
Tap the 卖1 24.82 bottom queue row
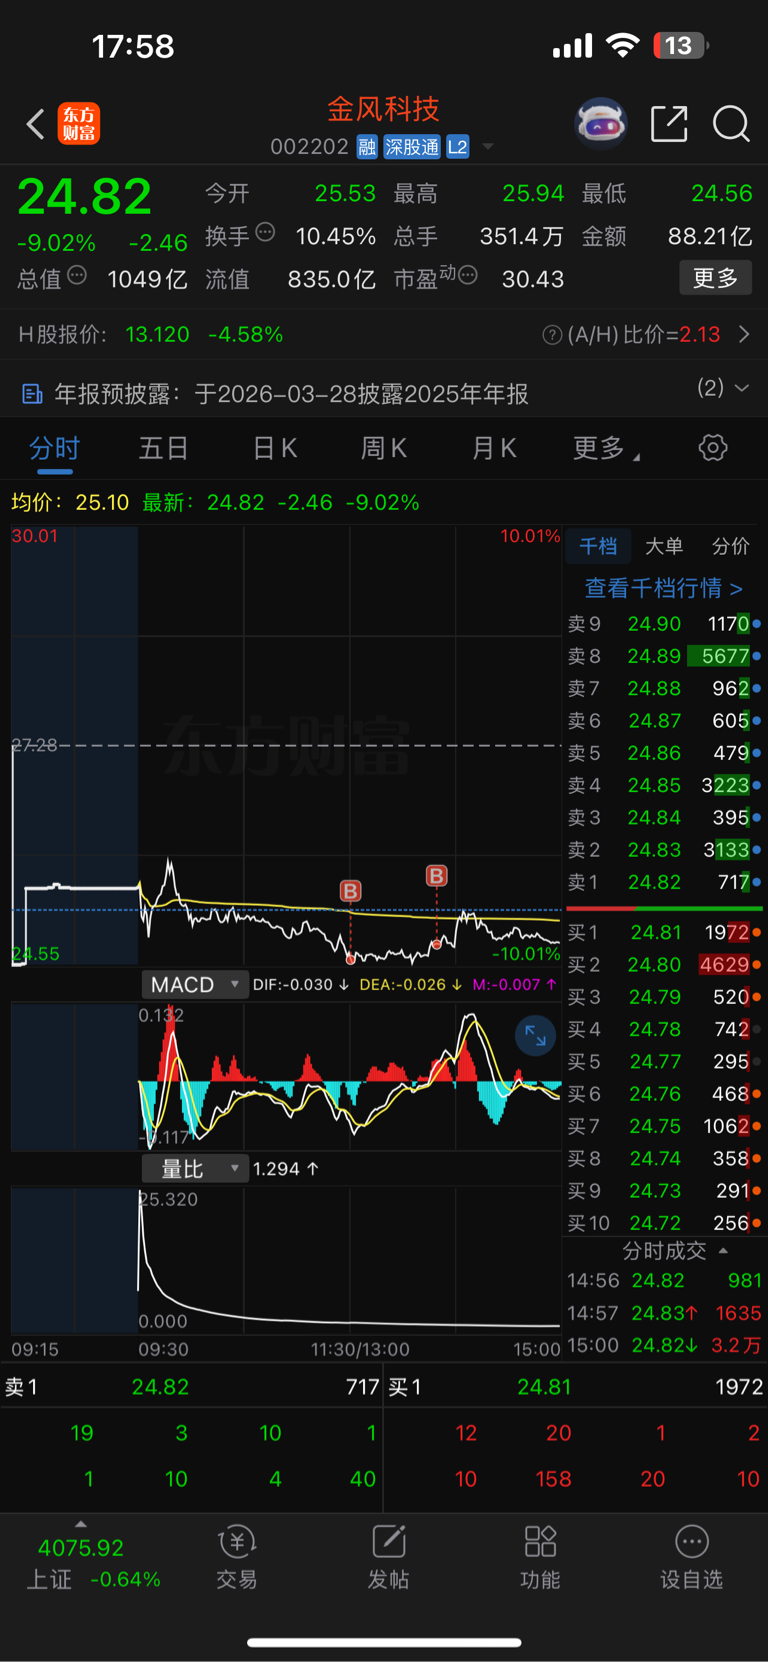coord(192,1387)
